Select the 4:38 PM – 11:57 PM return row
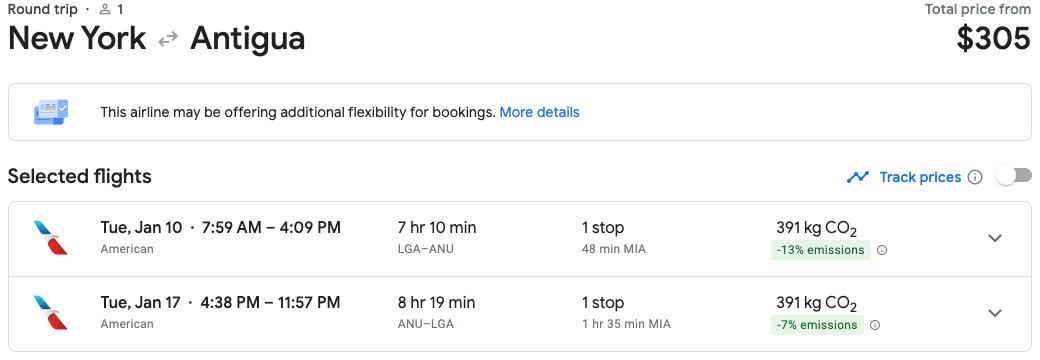Image resolution: width=1040 pixels, height=360 pixels. click(x=519, y=314)
